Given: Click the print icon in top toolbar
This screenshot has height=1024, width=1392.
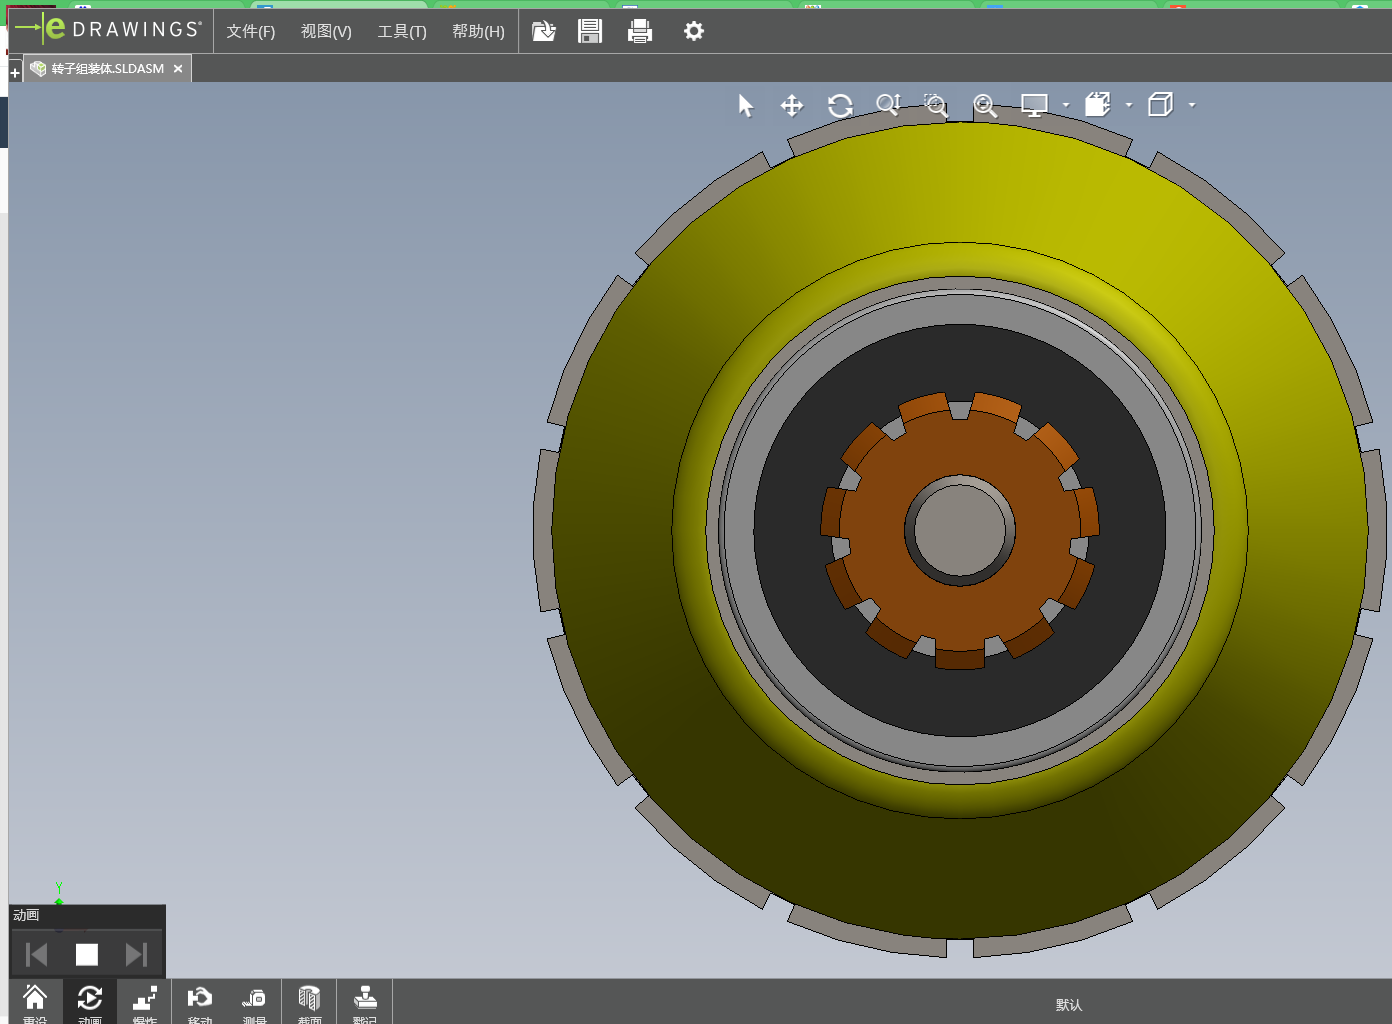Looking at the screenshot, I should click(x=640, y=32).
